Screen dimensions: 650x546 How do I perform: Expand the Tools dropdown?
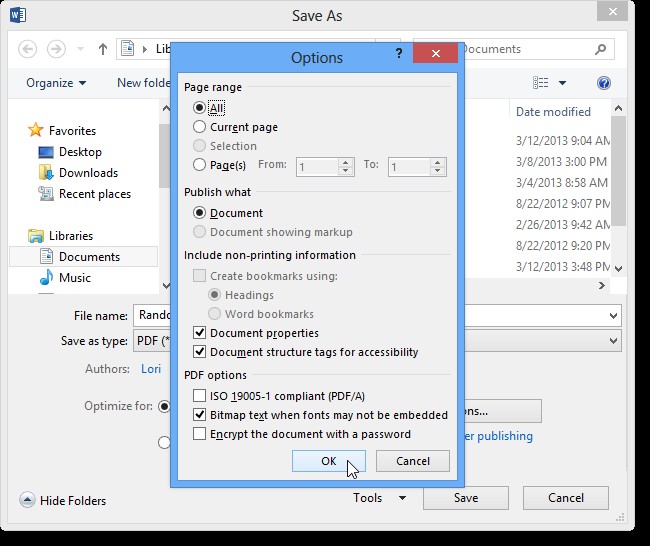click(379, 498)
